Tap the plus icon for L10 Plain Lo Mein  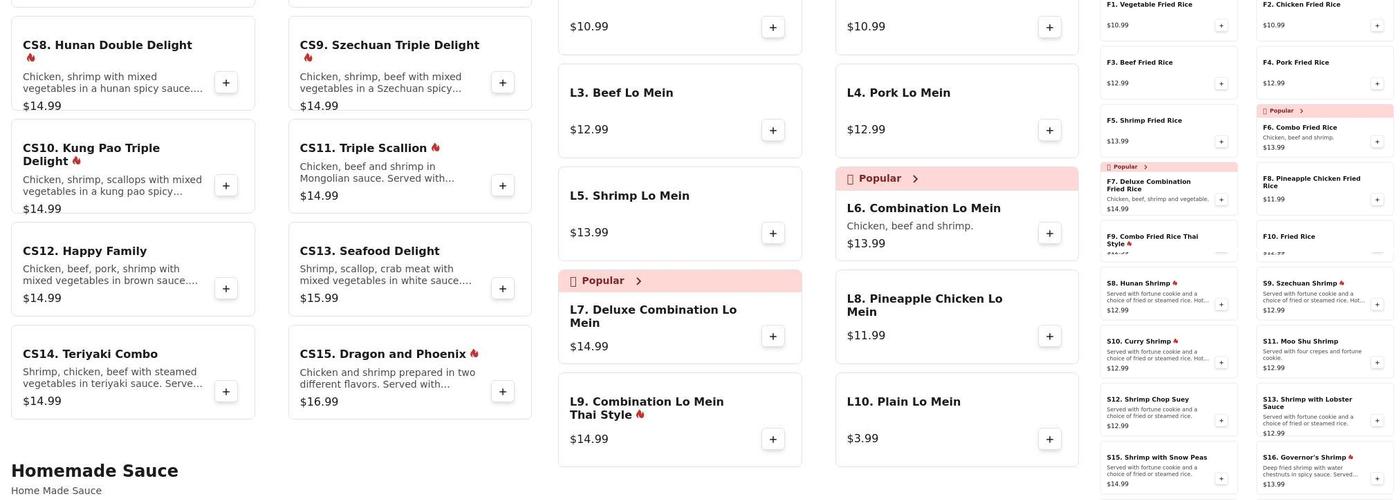tap(1050, 439)
